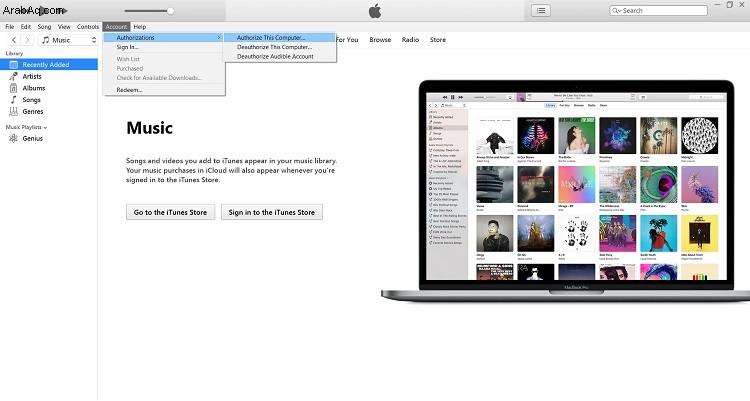
Task: Open the View menu
Action: coord(64,27)
